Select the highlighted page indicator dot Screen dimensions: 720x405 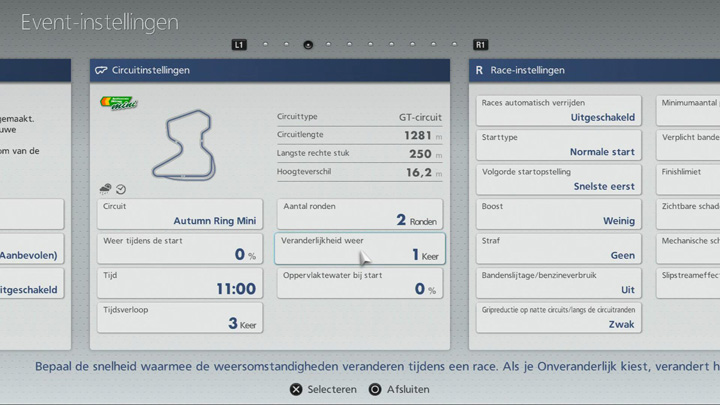point(308,45)
